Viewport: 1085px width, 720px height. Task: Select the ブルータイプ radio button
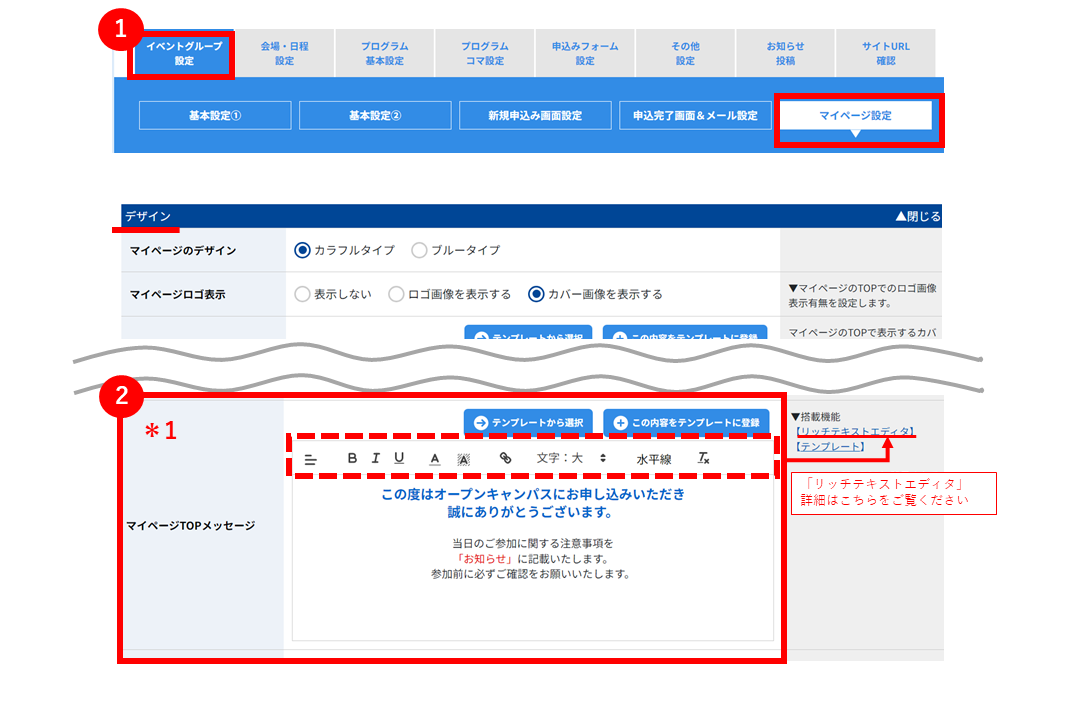(419, 250)
